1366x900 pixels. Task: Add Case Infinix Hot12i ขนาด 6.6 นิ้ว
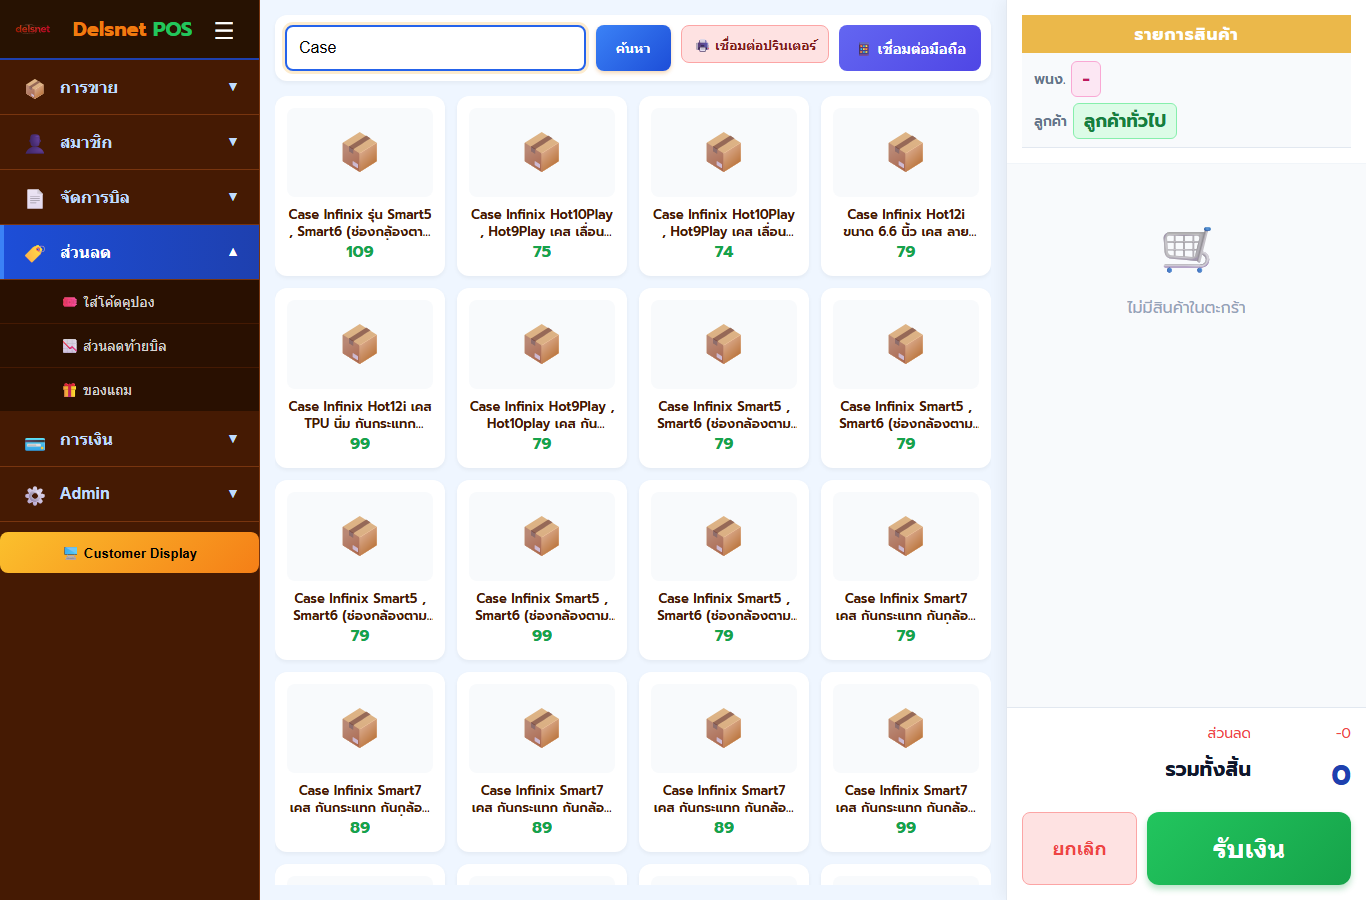[906, 186]
